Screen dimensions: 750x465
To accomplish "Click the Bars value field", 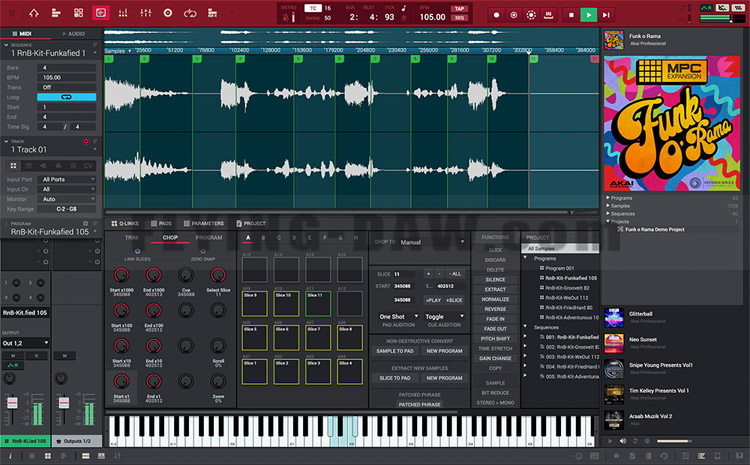I will pos(66,67).
